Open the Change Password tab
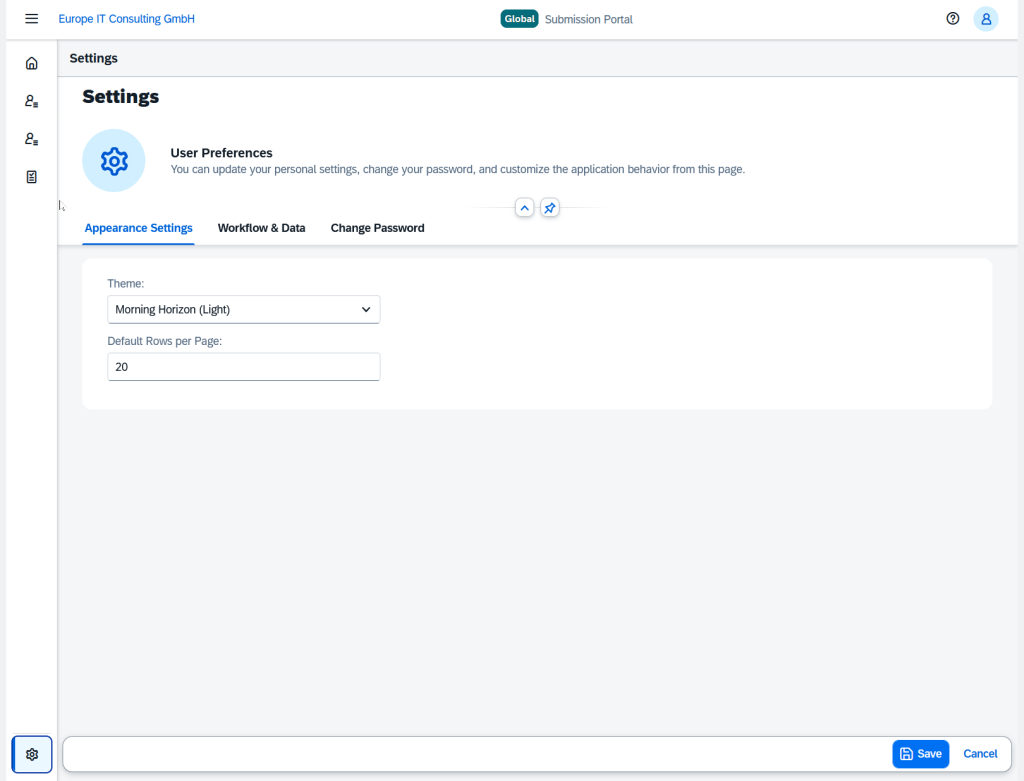This screenshot has height=781, width=1024. 377,228
